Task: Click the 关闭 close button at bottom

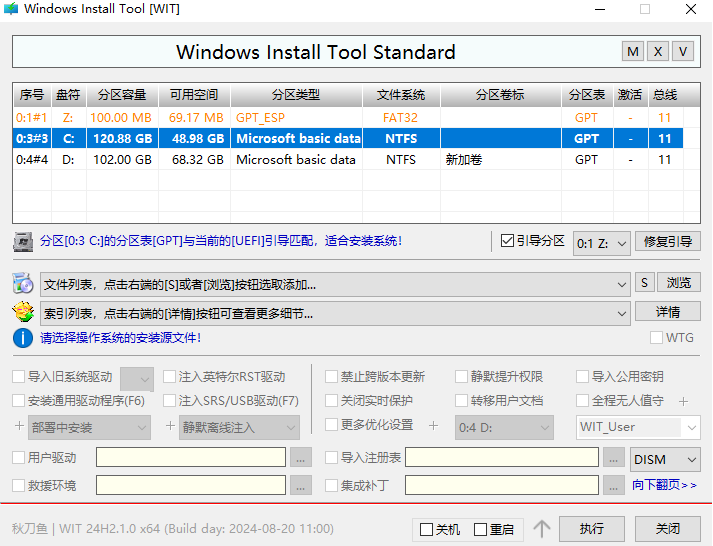Action: pyautogui.click(x=668, y=529)
